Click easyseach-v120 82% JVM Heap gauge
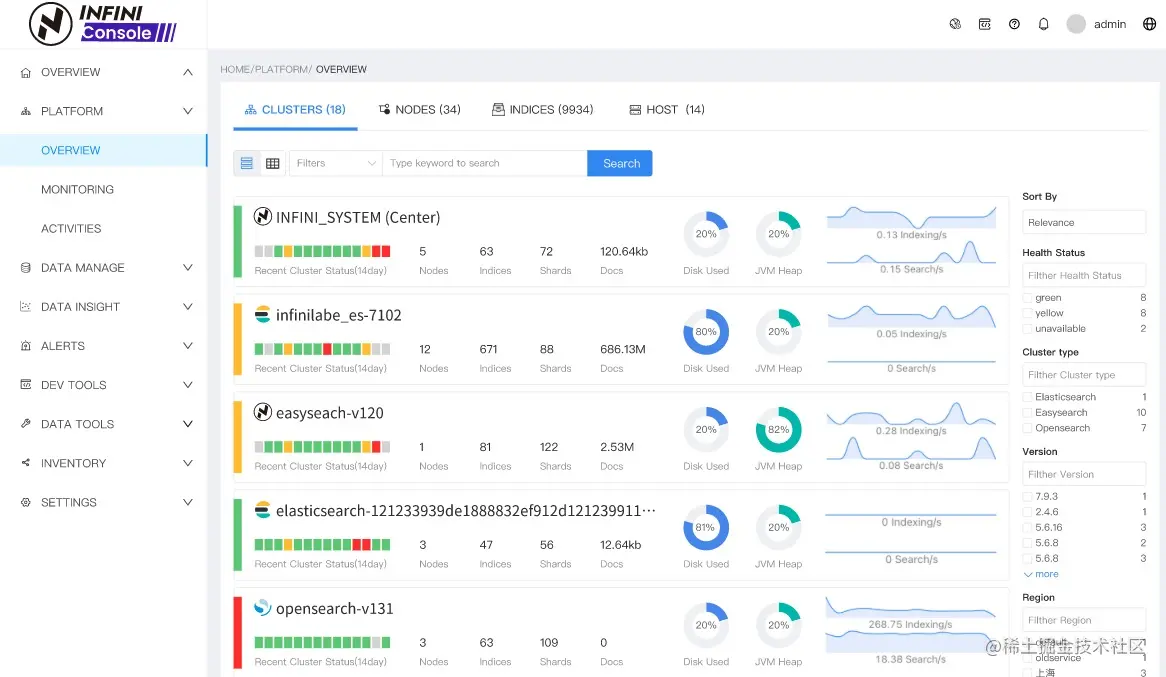 tap(779, 429)
